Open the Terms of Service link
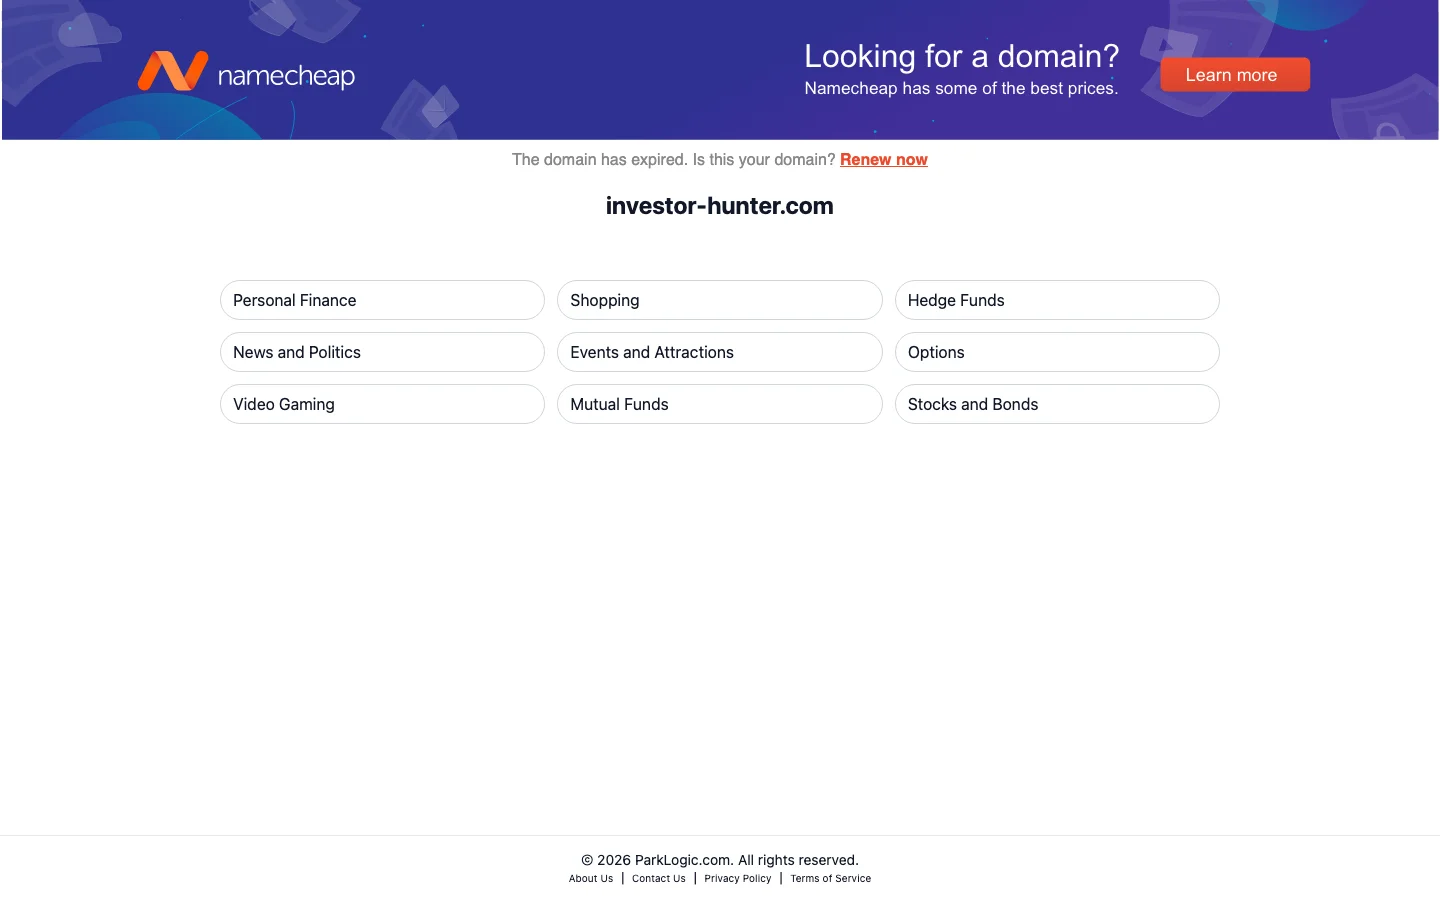Image resolution: width=1440 pixels, height=900 pixels. (831, 879)
